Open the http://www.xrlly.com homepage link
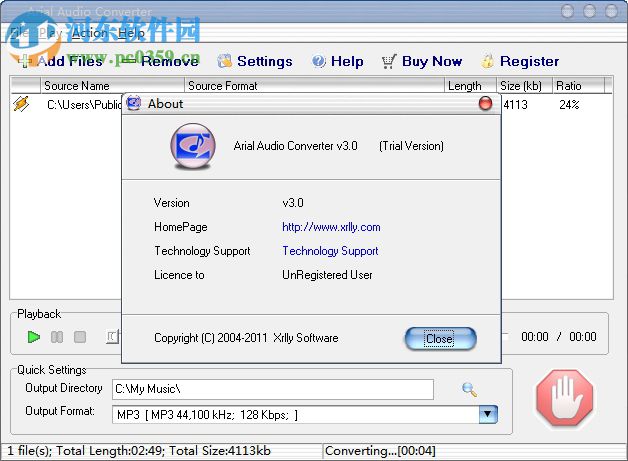The image size is (628, 461). pos(331,227)
